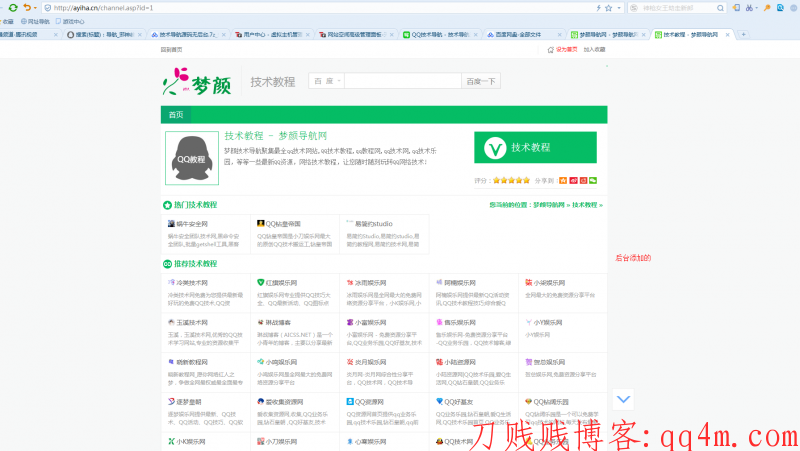Click the browser search box at top right
The width and height of the screenshot is (800, 451).
click(677, 8)
